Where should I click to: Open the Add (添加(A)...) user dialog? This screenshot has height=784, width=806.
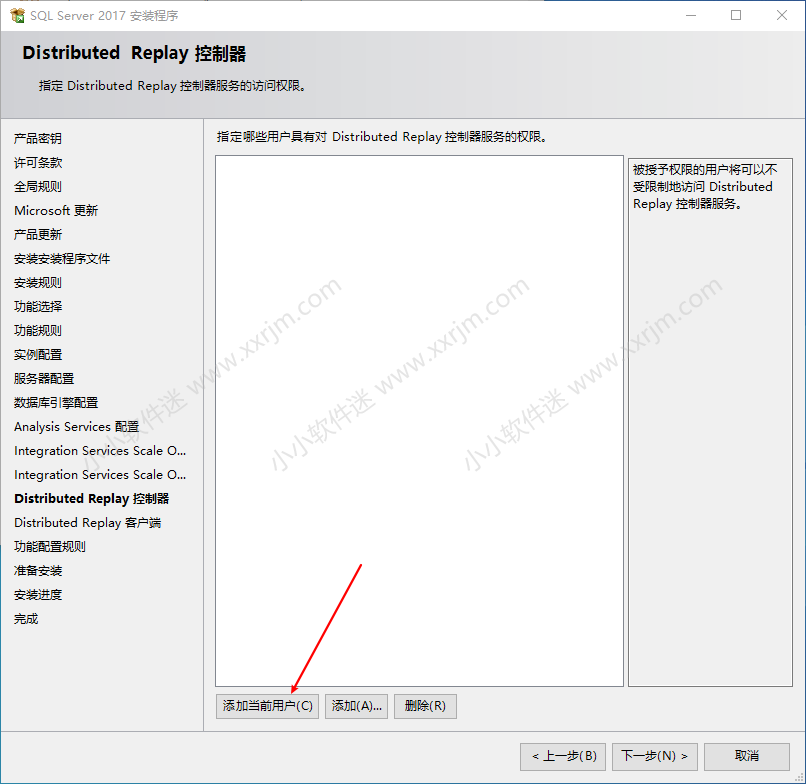click(x=356, y=706)
